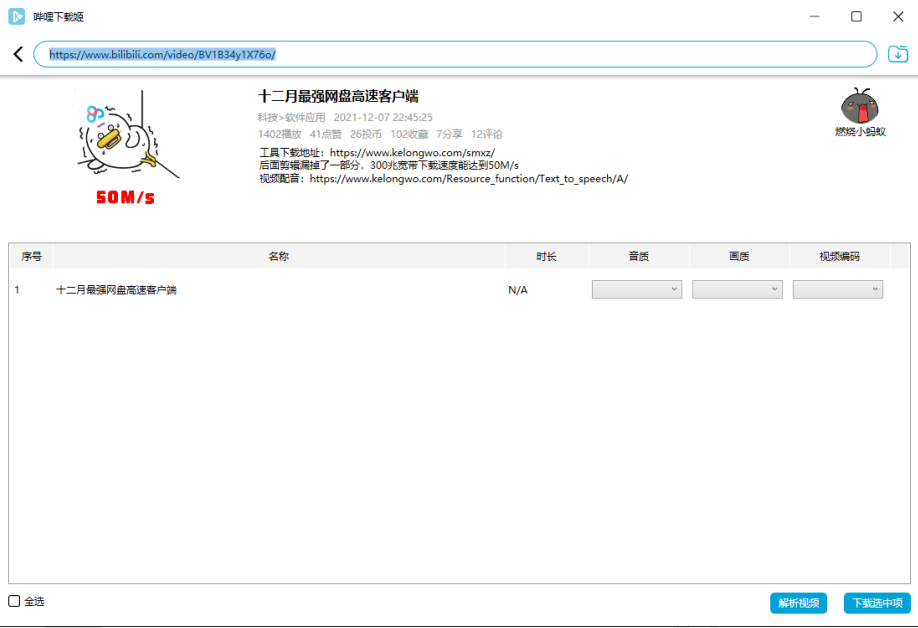Click the 26投币 coin count
918x628 pixels.
tap(366, 135)
